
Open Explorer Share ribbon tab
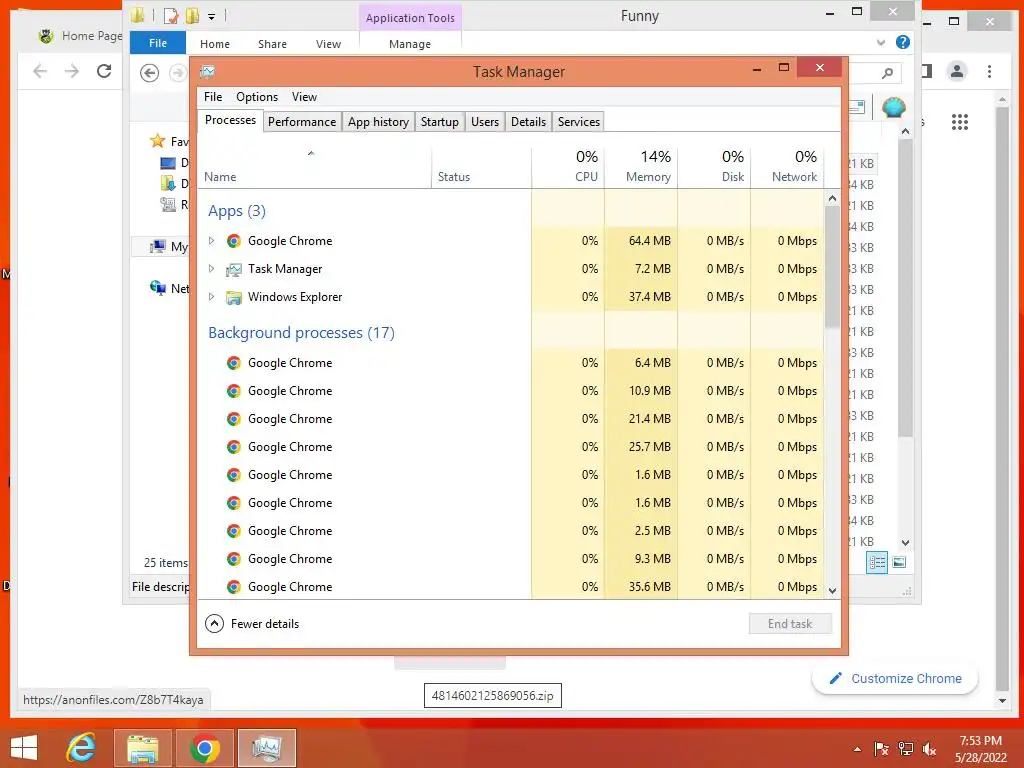[x=272, y=44]
